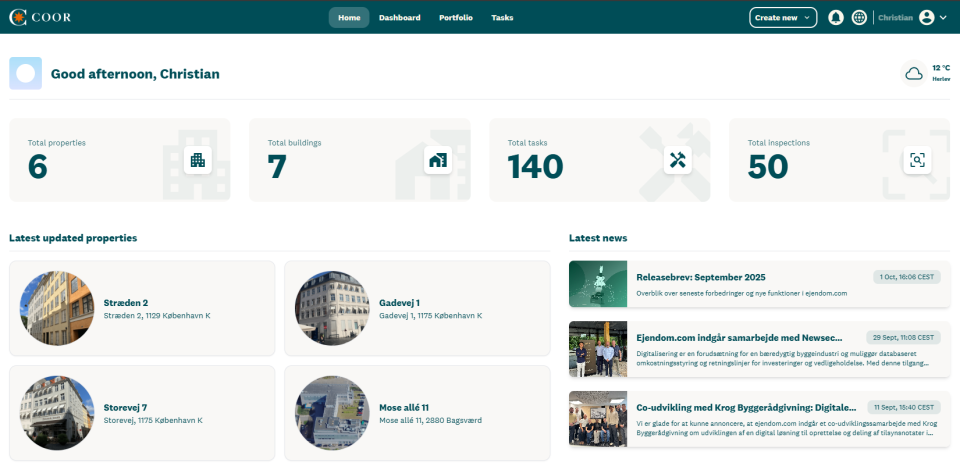
Task: Click the Total tasks tools icon
Action: [677, 160]
